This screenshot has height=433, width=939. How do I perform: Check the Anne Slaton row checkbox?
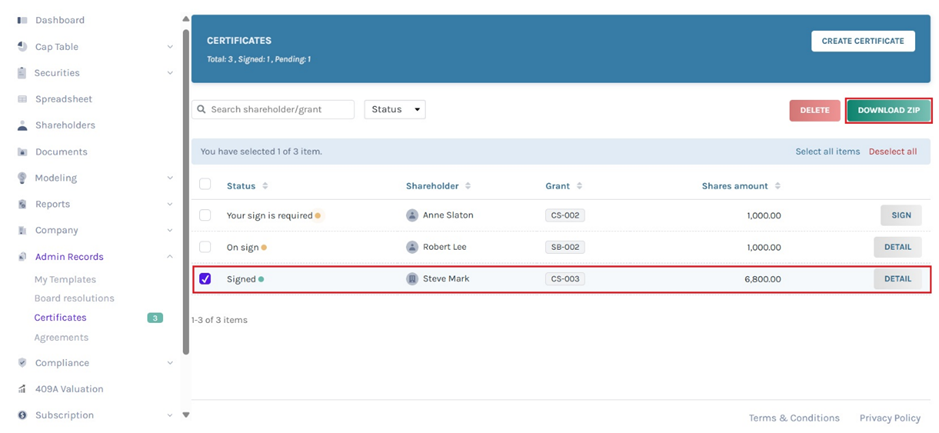pos(205,215)
